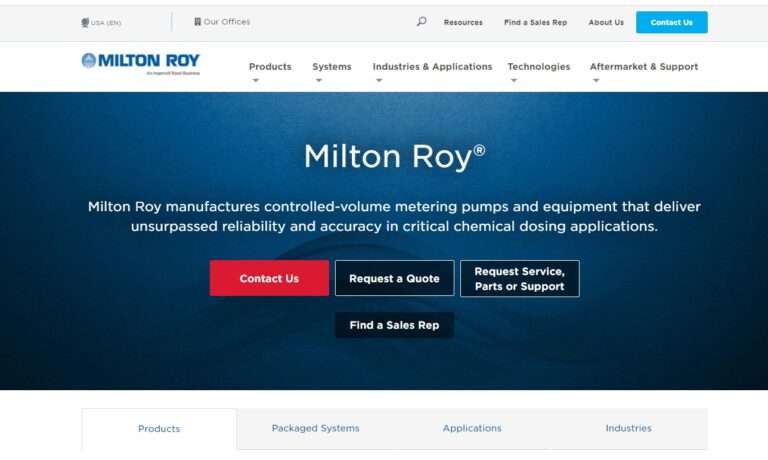Expand the chevron under the Systems menu
Viewport: 768px width, 460px height.
pyautogui.click(x=319, y=81)
